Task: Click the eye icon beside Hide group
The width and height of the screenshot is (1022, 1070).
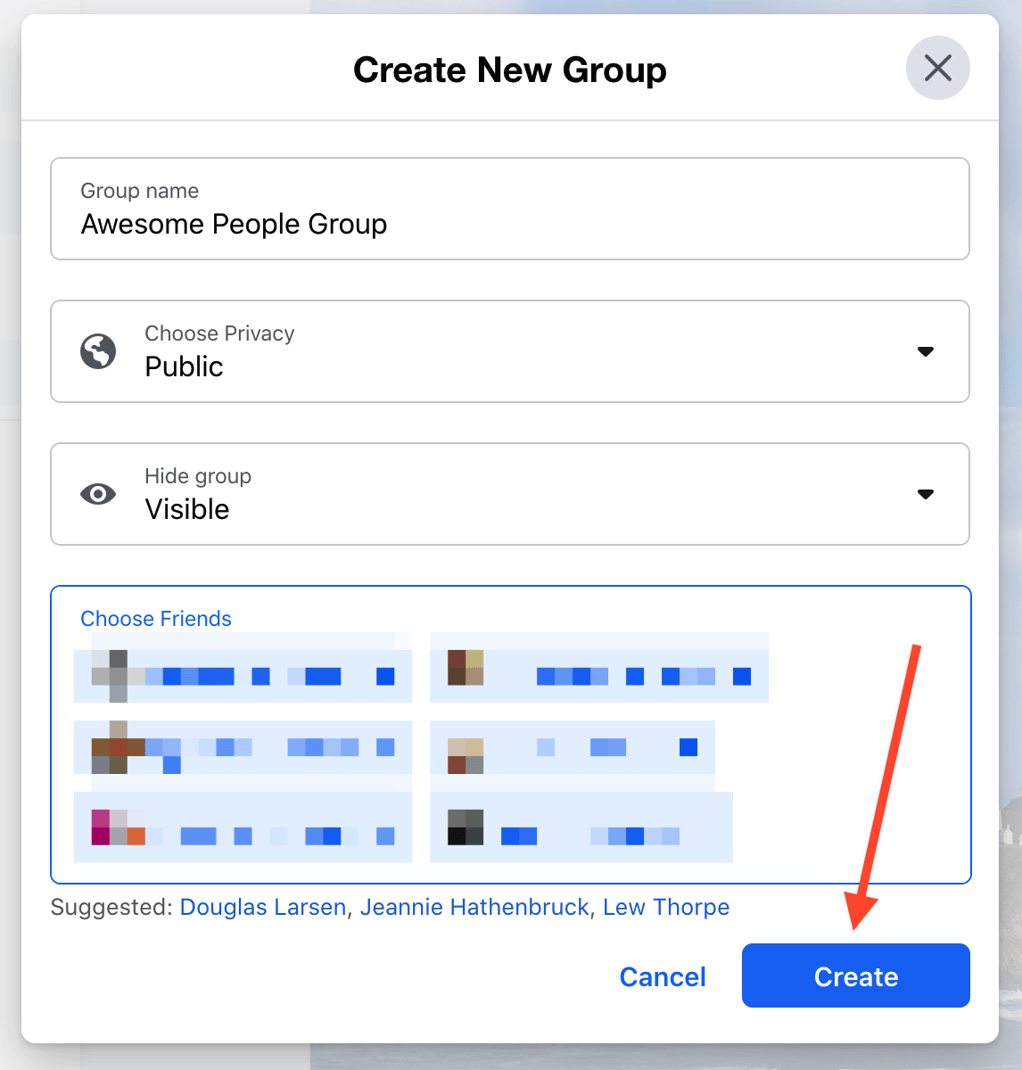Action: 97,494
